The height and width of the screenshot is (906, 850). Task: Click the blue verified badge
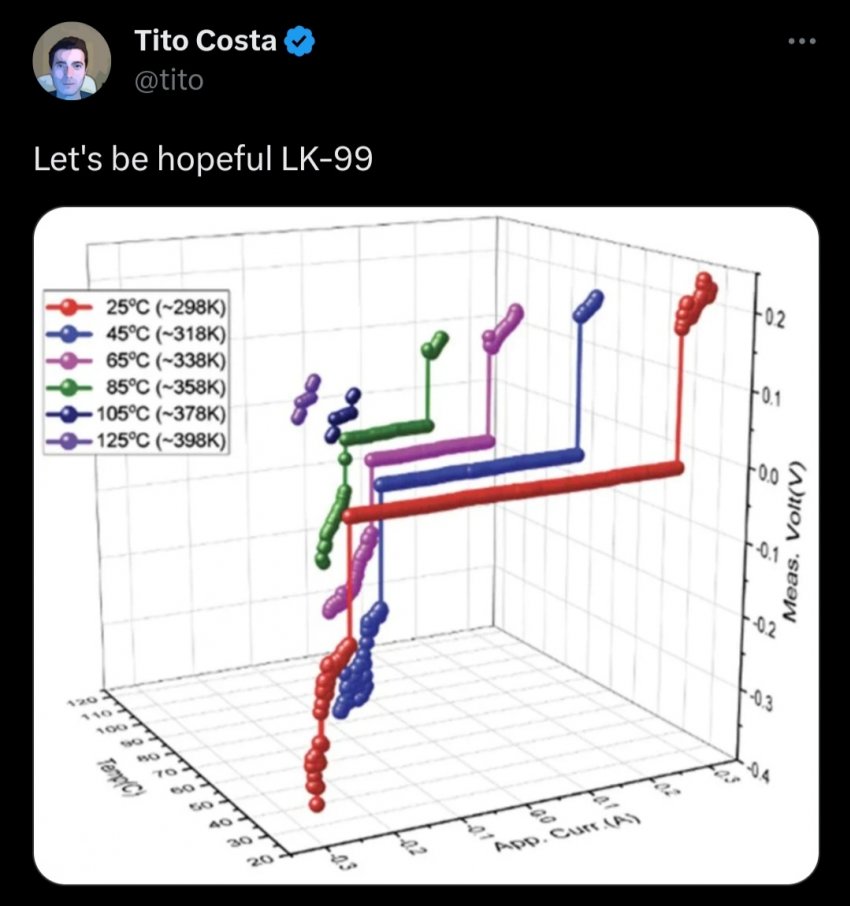(x=302, y=42)
